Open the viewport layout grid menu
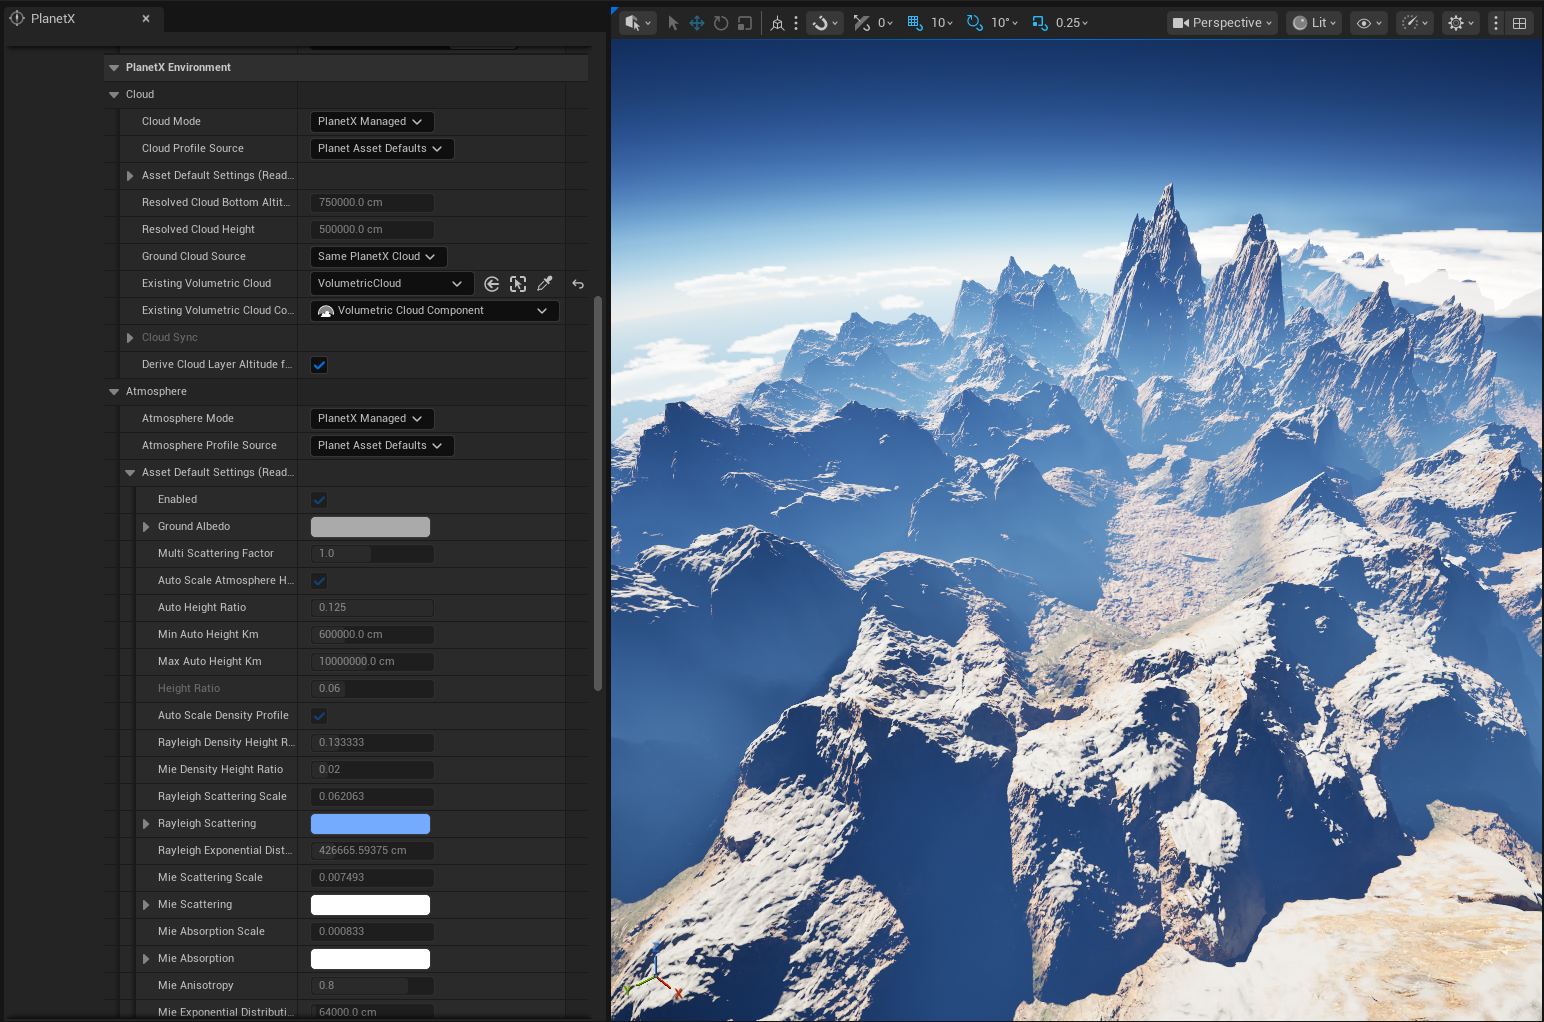1544x1022 pixels. (1519, 23)
